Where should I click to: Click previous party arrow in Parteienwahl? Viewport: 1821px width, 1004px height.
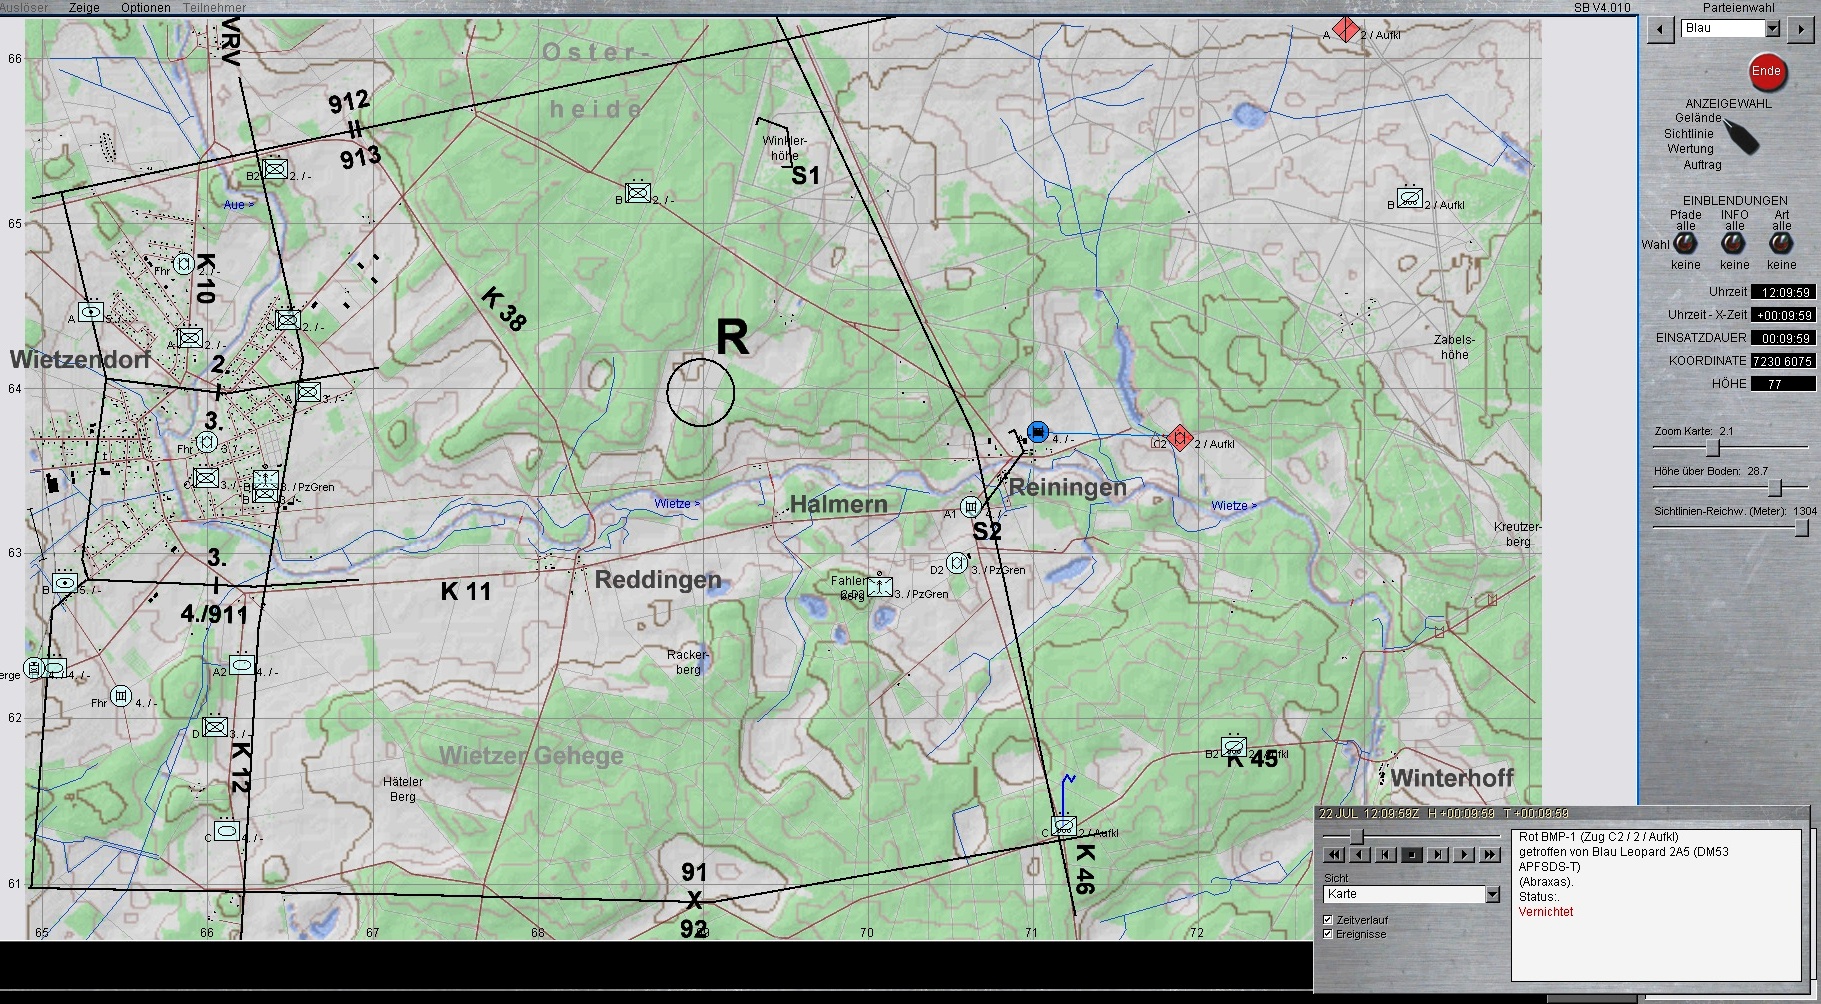click(1660, 29)
